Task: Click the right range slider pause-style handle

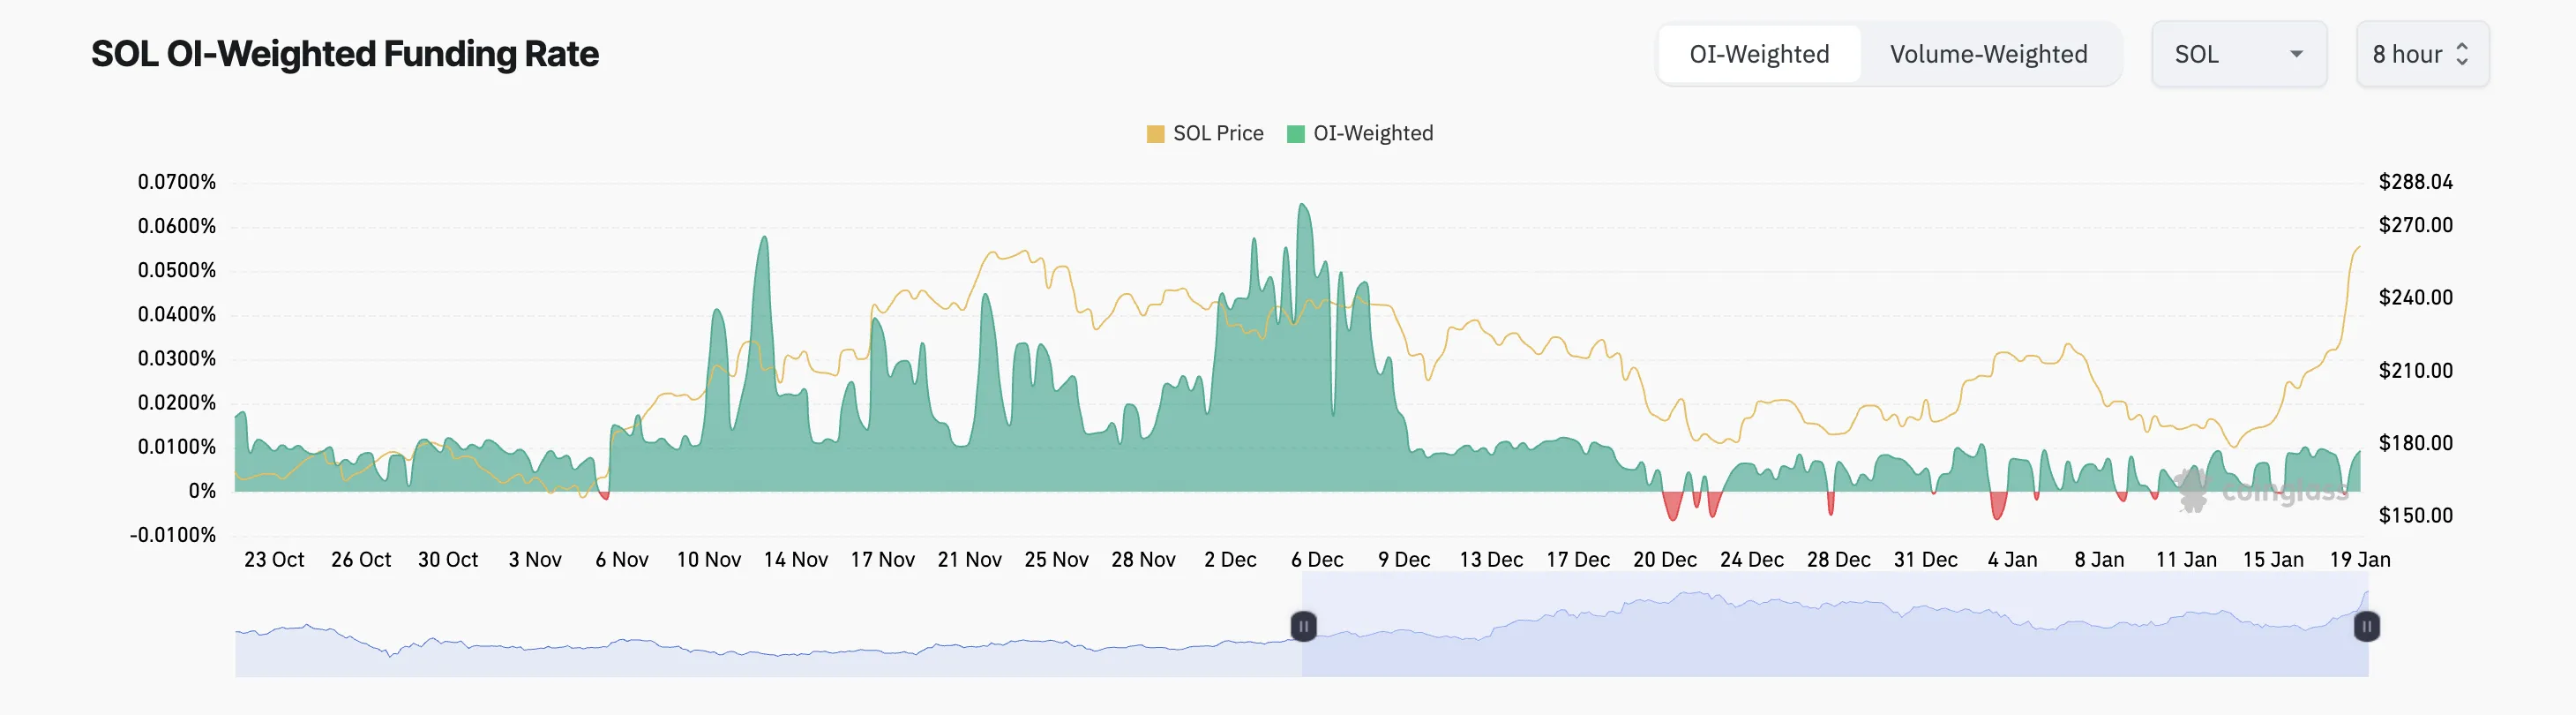Action: coord(2366,627)
